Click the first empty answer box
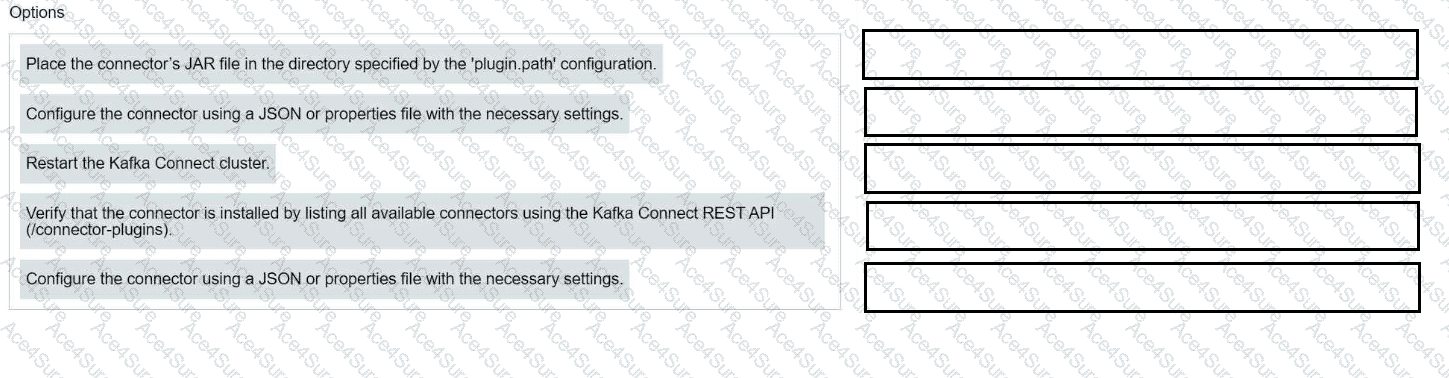This screenshot has width=1449, height=378. [x=1140, y=54]
